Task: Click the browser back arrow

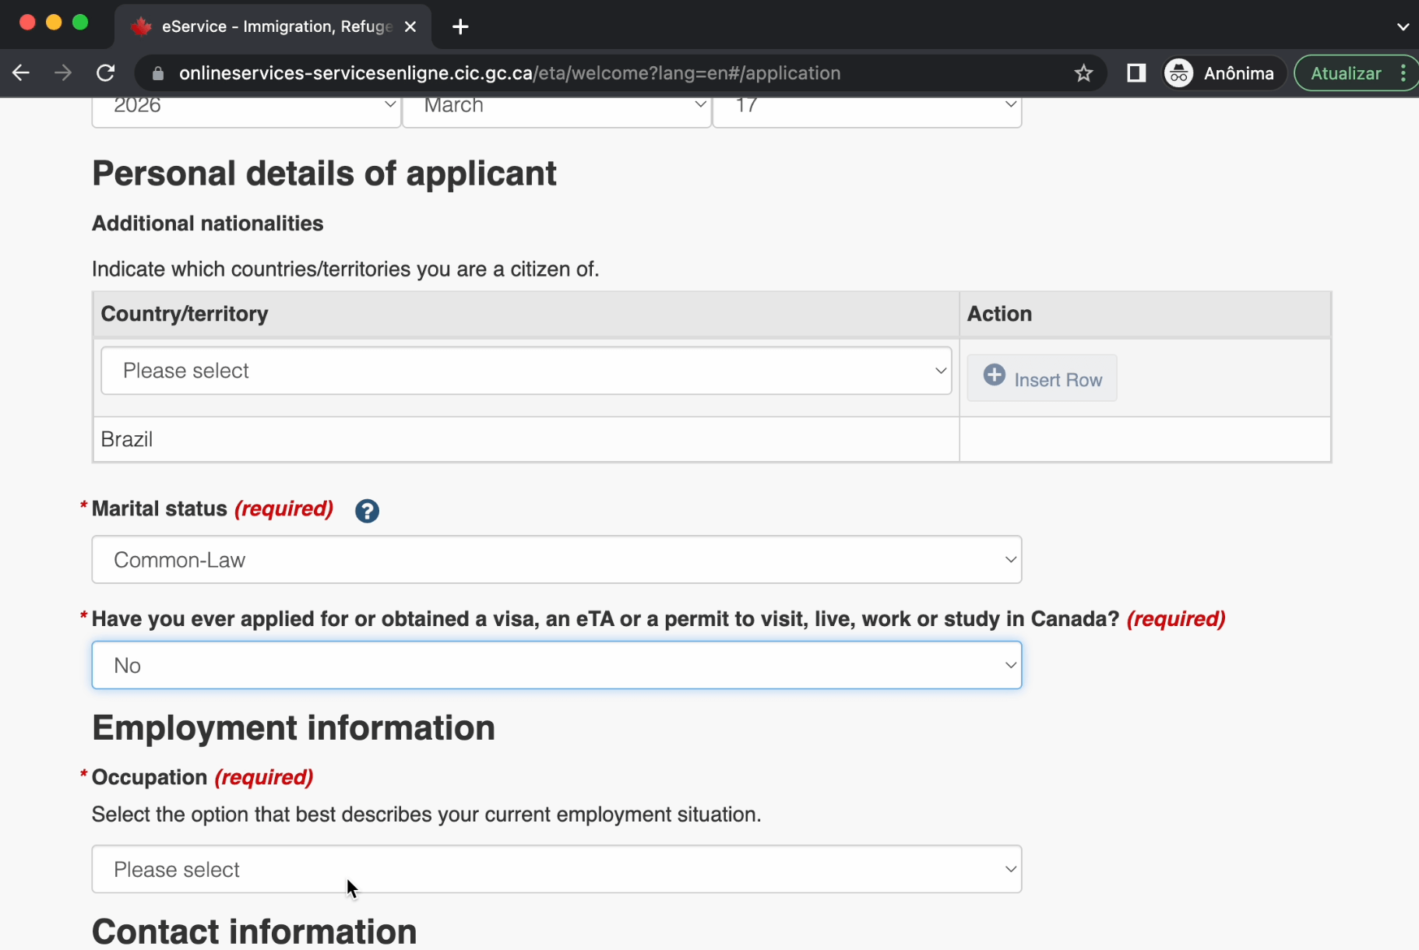Action: pos(21,73)
